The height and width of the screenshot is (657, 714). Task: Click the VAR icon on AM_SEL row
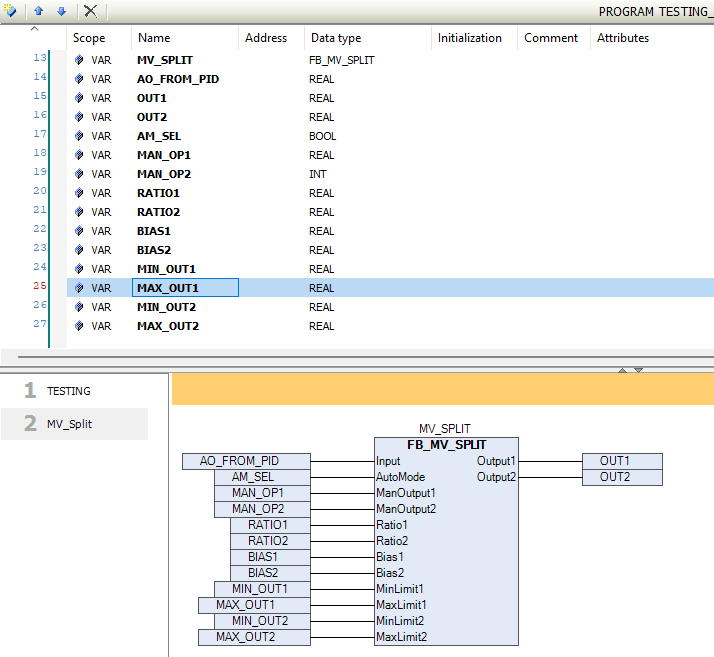(79, 136)
